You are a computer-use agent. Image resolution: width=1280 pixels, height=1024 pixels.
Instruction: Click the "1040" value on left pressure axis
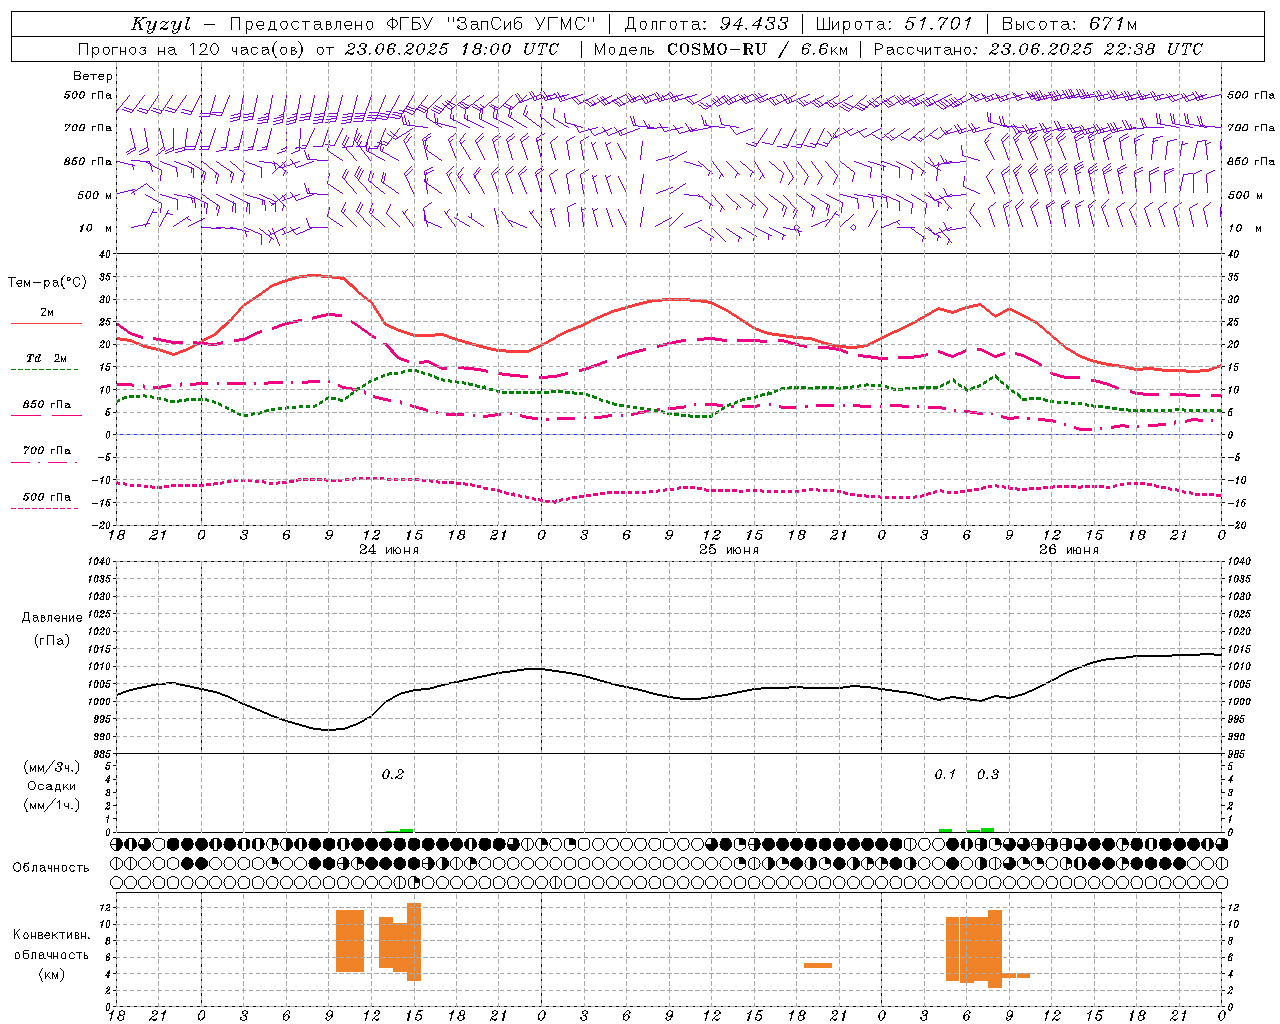pyautogui.click(x=99, y=562)
